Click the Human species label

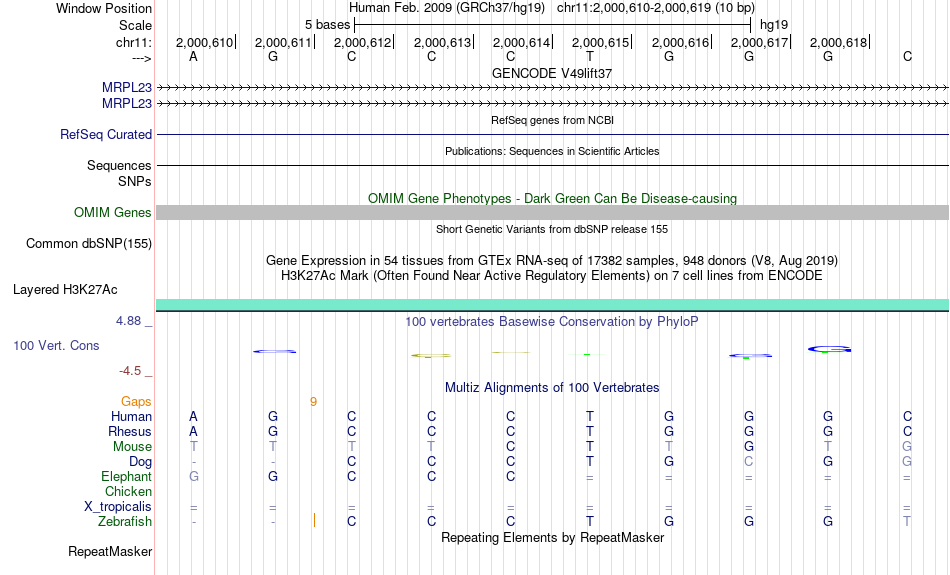point(131,417)
